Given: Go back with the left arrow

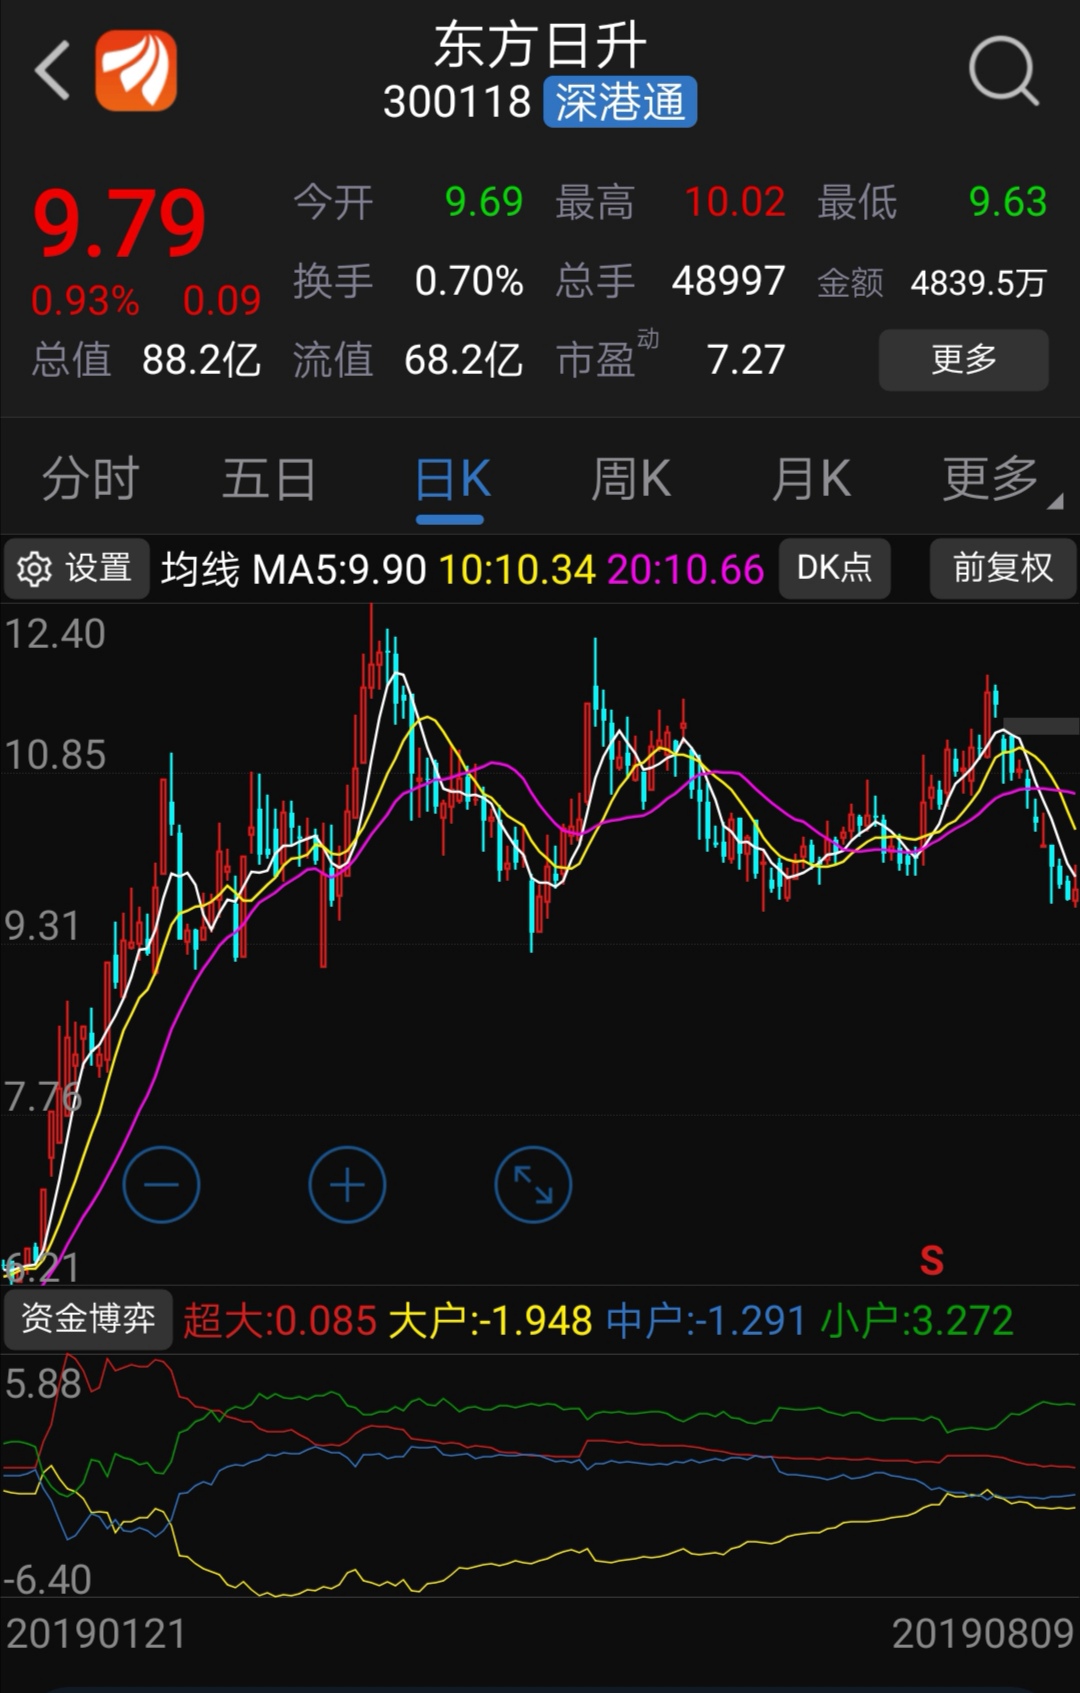Looking at the screenshot, I should click(x=52, y=71).
